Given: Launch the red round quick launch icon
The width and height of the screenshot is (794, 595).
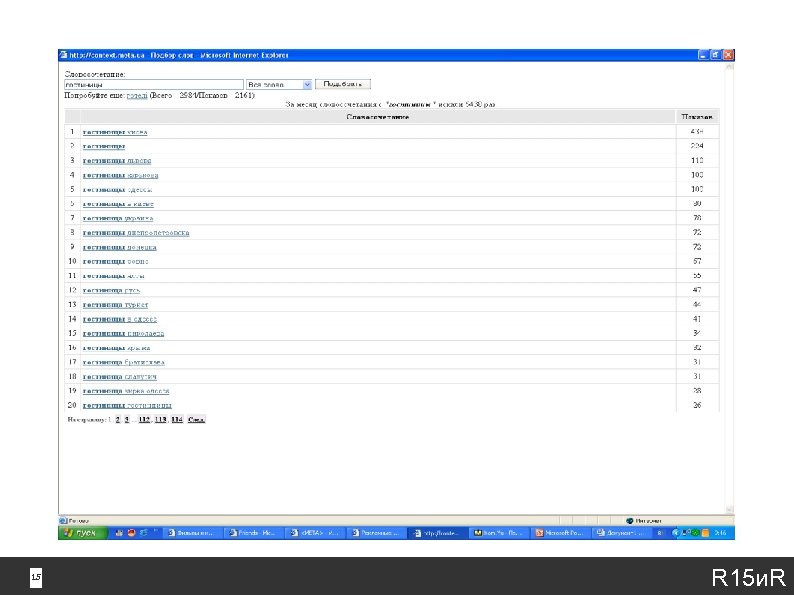Looking at the screenshot, I should [x=132, y=533].
